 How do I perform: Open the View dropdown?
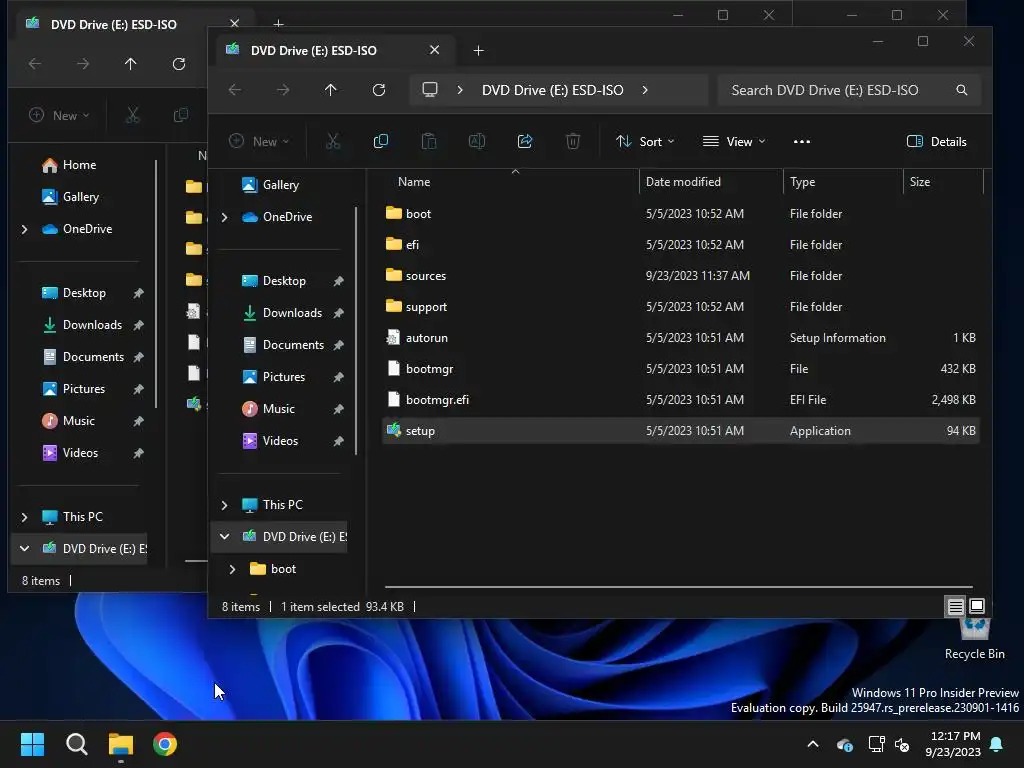tap(733, 141)
